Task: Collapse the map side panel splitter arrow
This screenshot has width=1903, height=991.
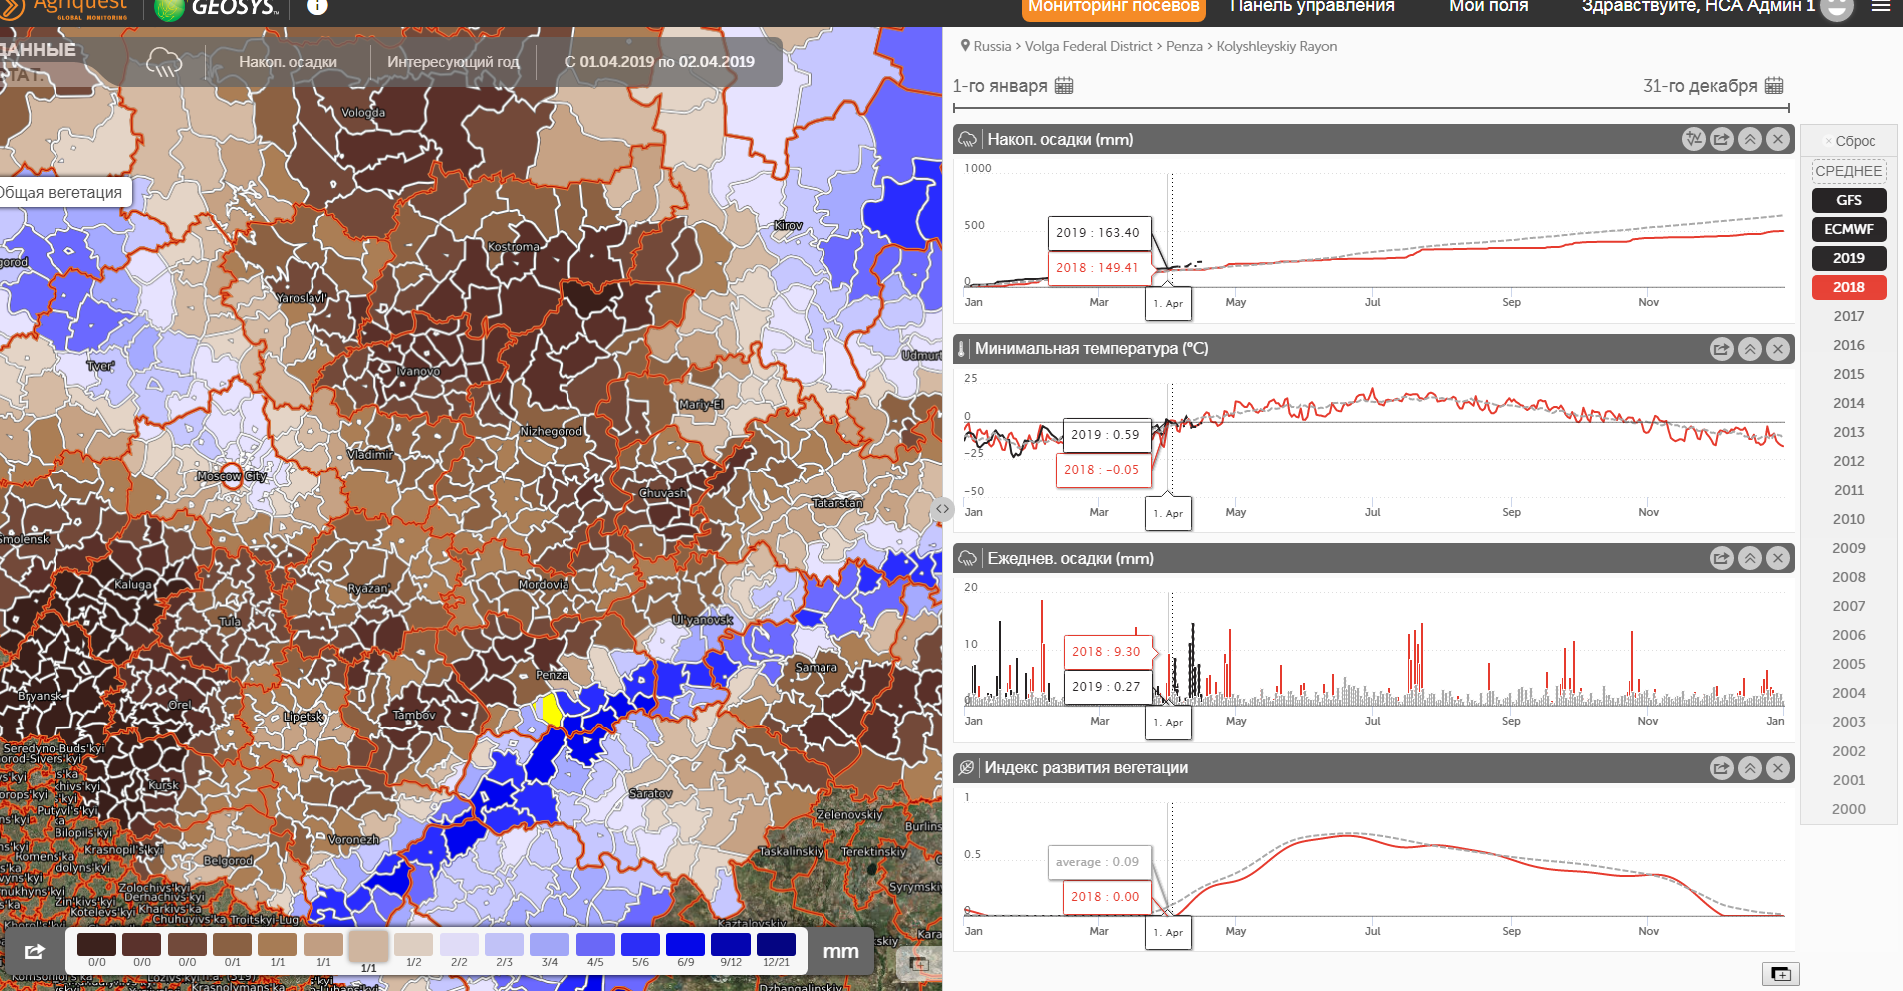Action: (942, 509)
